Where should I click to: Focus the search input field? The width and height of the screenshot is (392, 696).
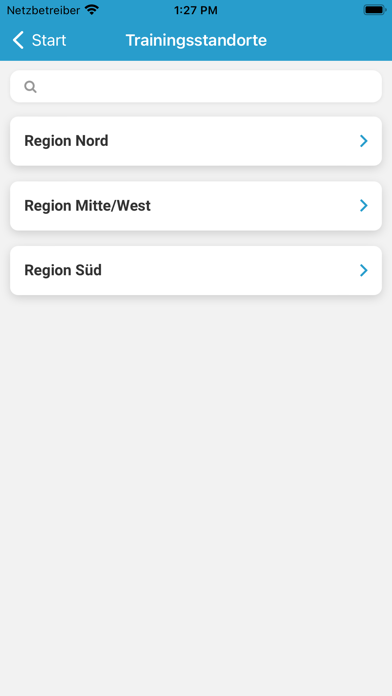[x=196, y=86]
